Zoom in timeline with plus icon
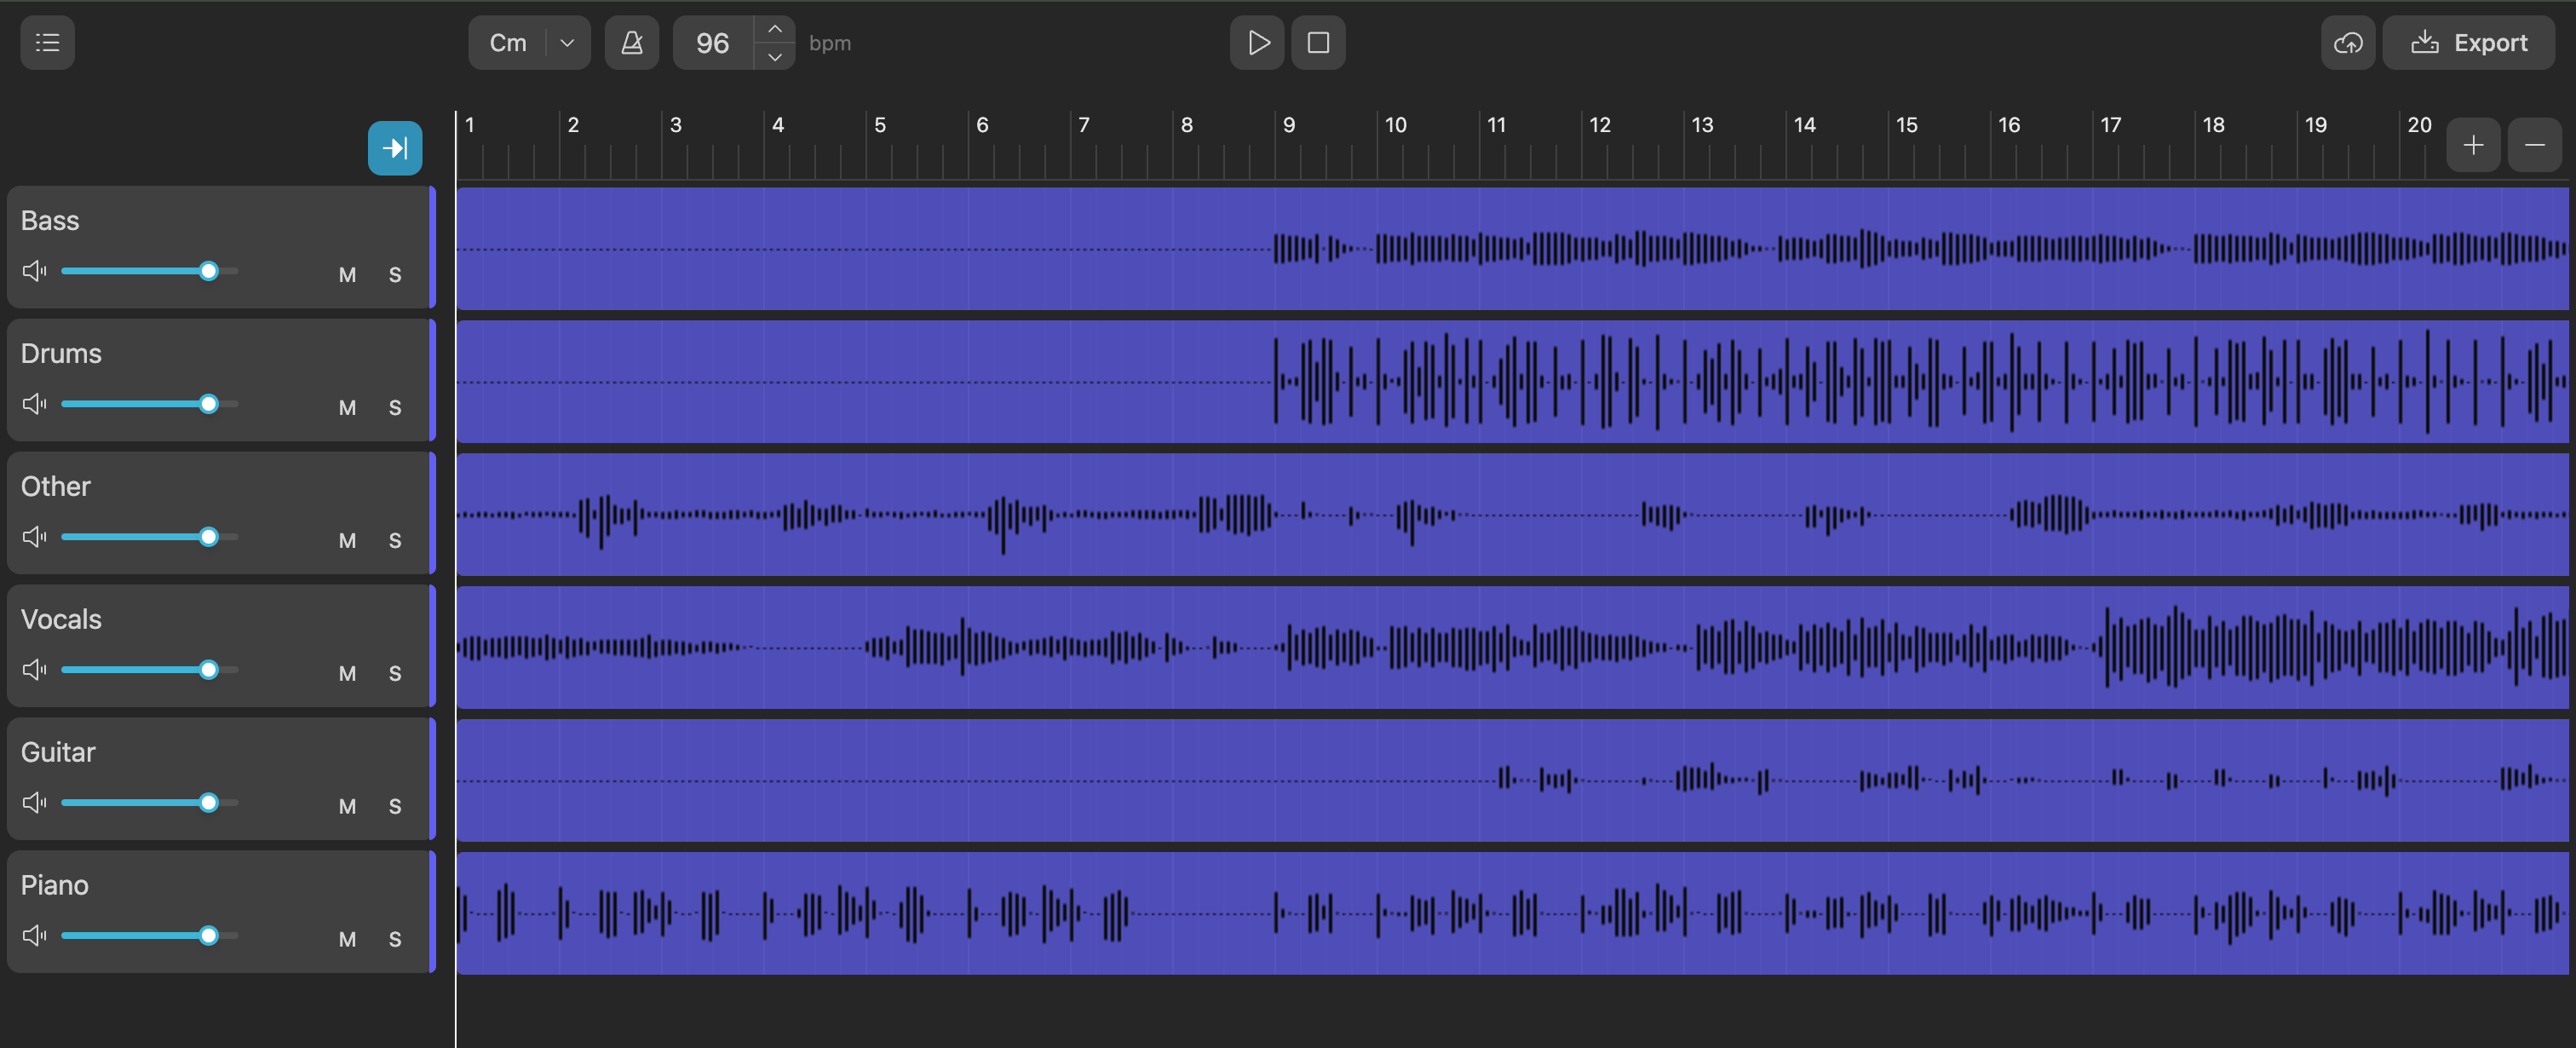 (x=2473, y=145)
